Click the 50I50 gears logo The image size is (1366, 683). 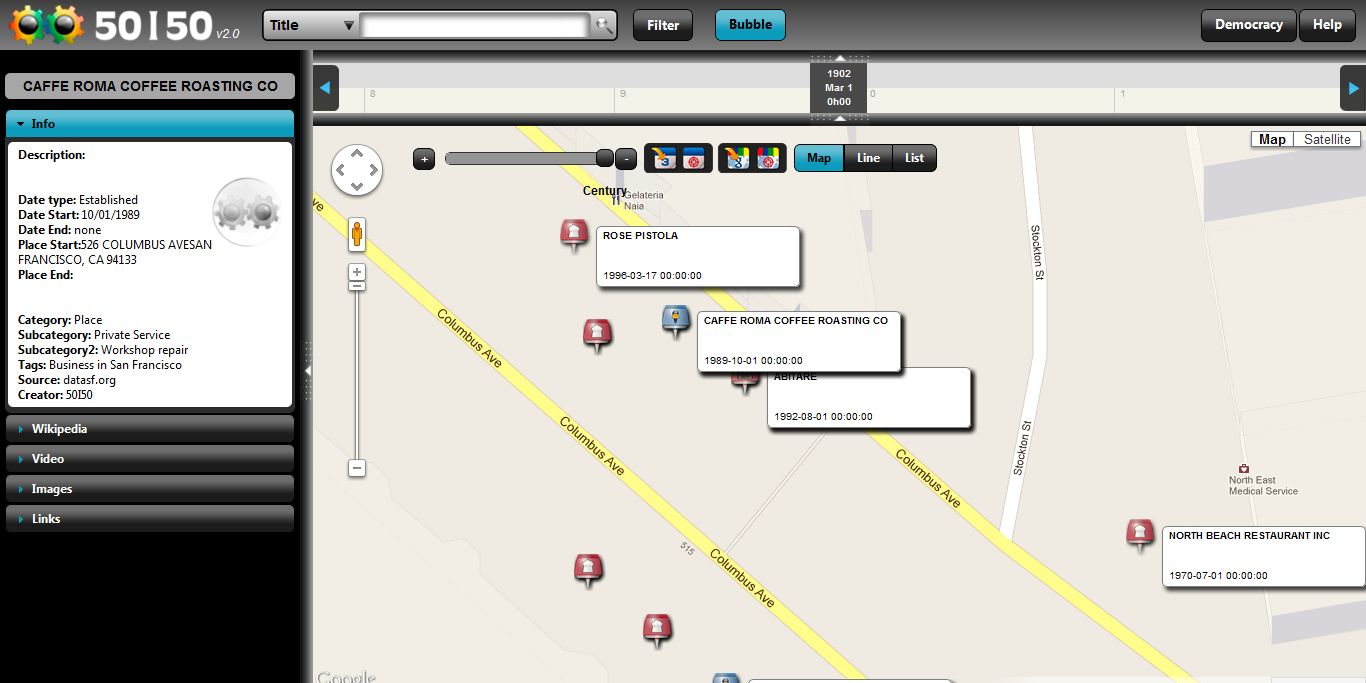47,24
